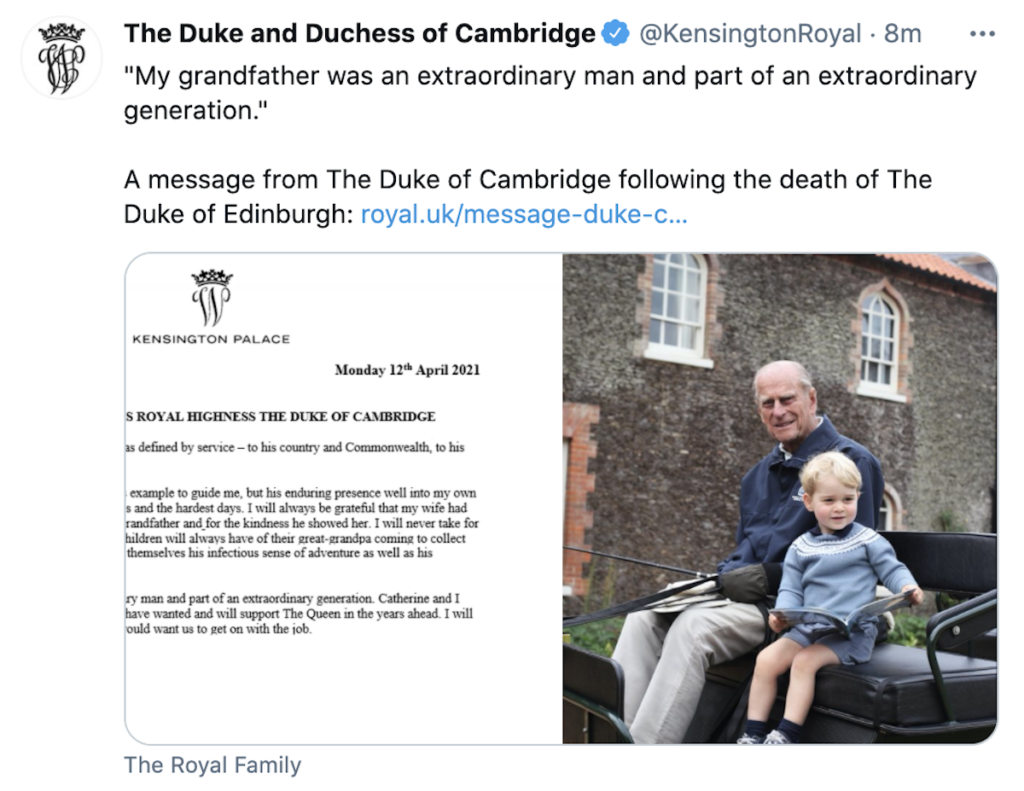Open the tweet's three-dot more menu
1024x791 pixels.
983,34
